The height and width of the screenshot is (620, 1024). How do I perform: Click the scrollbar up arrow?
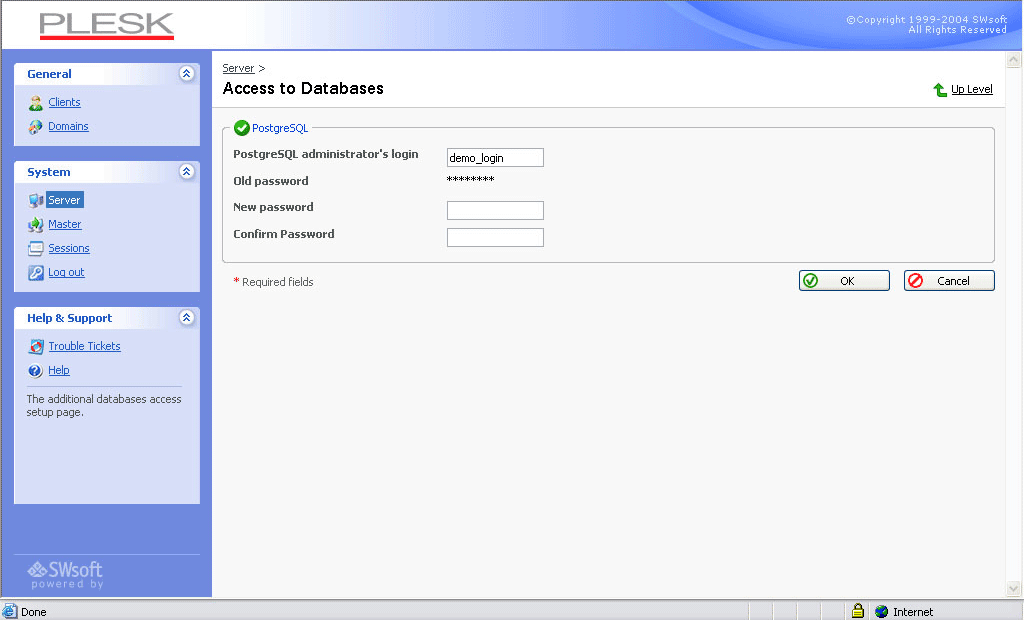click(x=1013, y=60)
